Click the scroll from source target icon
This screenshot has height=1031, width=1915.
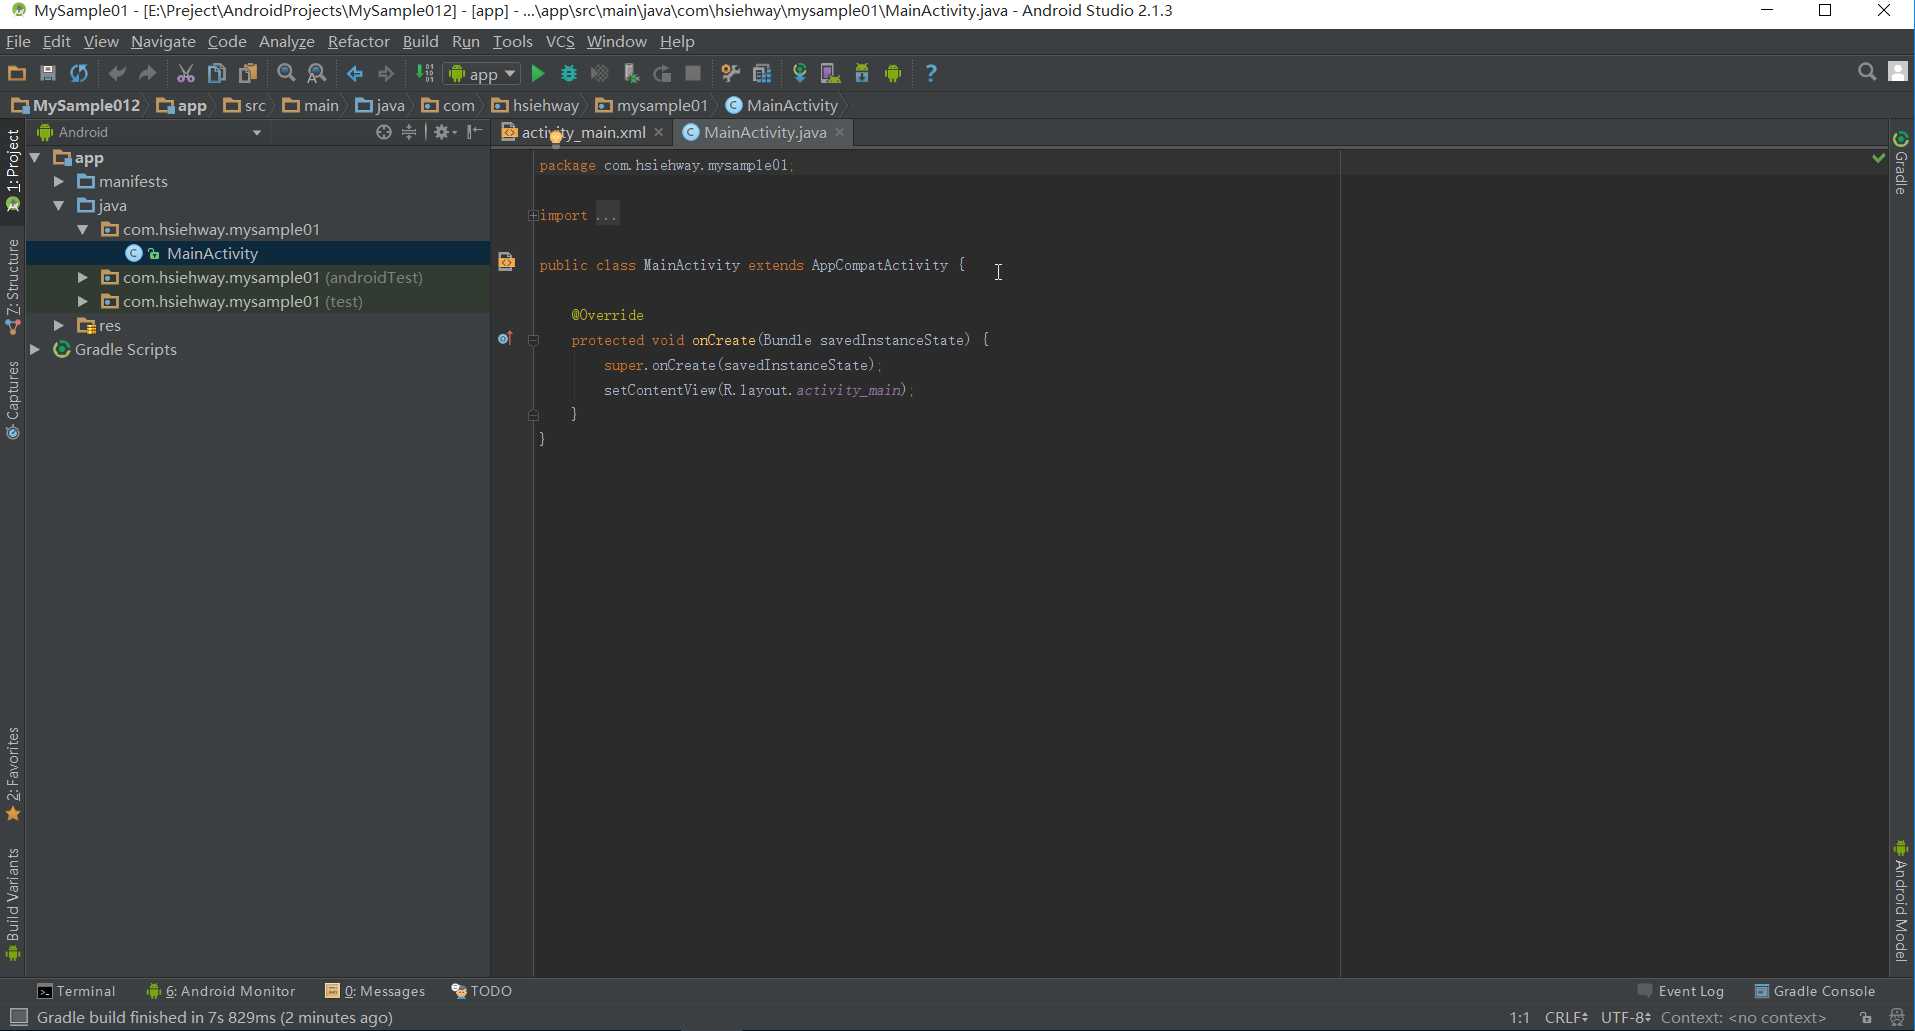pos(384,132)
